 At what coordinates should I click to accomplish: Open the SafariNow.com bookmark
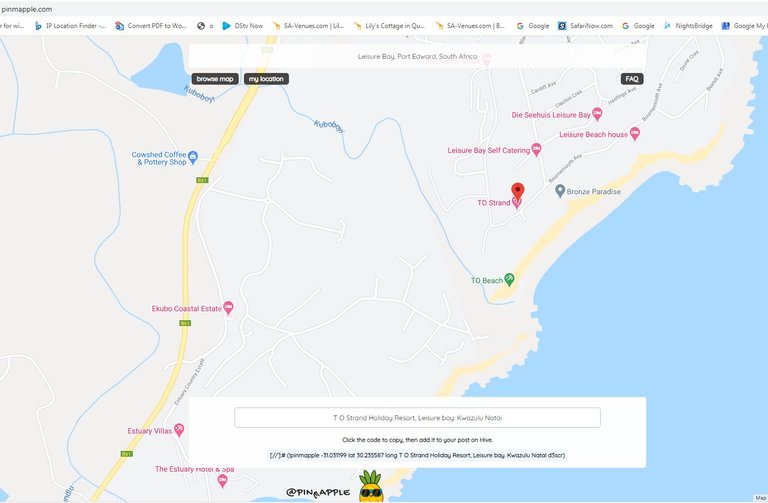point(585,26)
